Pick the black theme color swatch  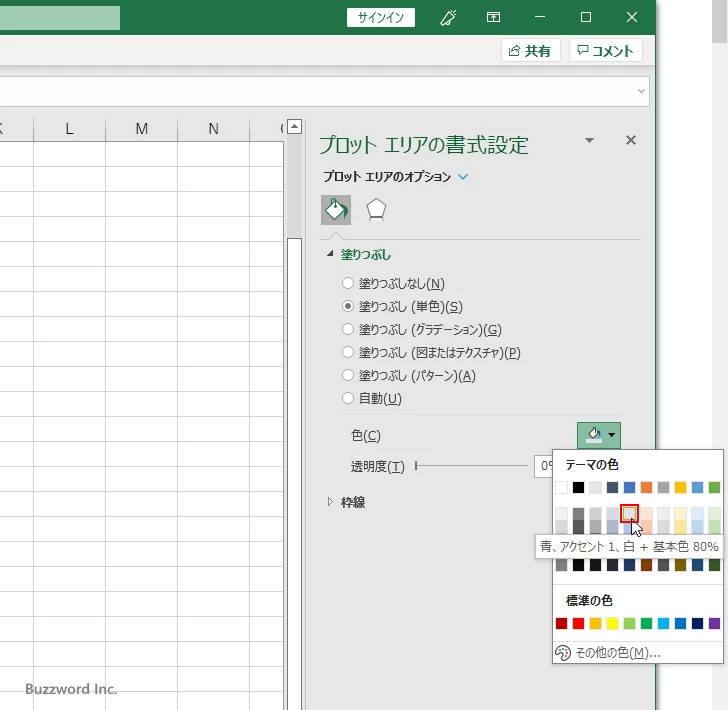point(578,488)
